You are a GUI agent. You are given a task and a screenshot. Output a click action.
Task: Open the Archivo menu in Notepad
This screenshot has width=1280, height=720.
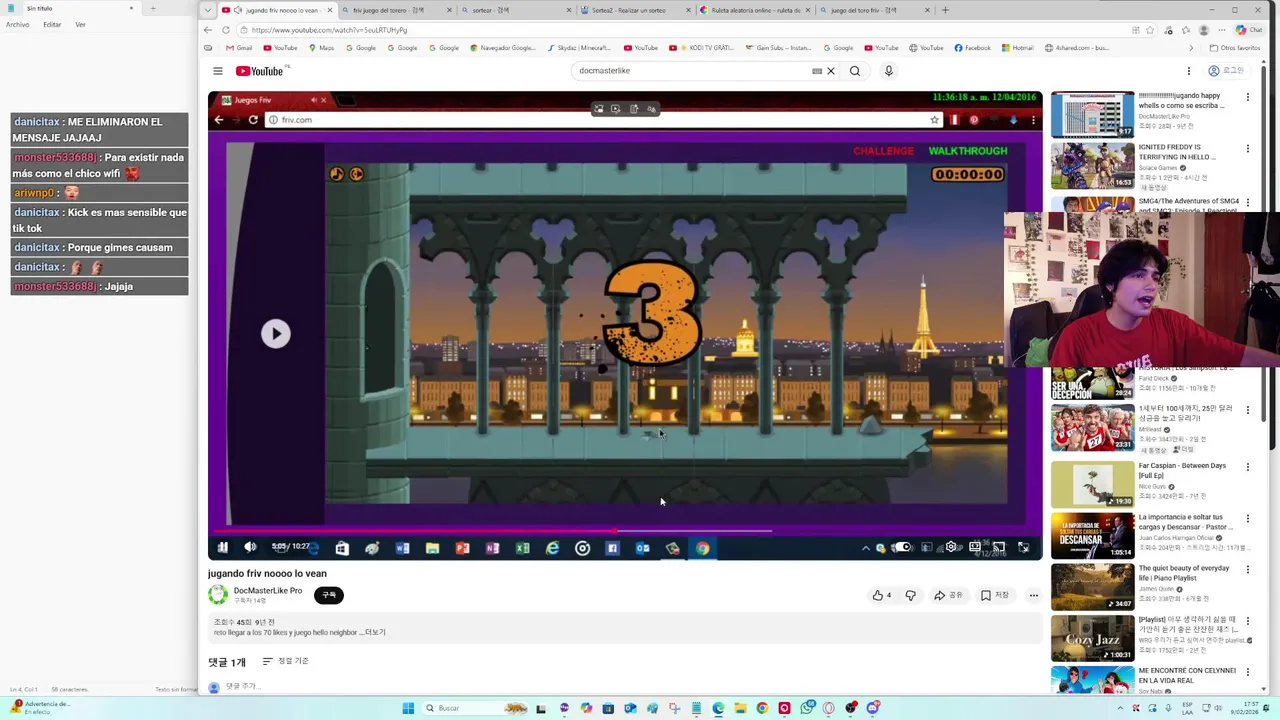[x=17, y=24]
